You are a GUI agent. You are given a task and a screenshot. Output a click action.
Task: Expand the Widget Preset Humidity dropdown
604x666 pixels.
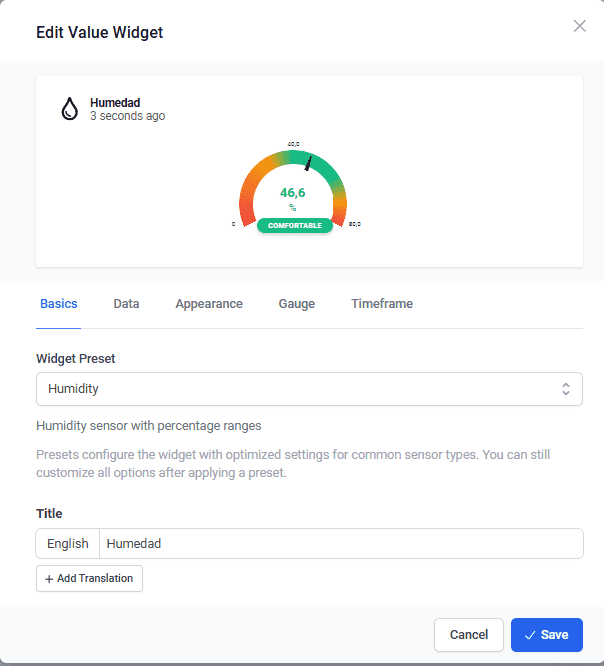(300, 389)
